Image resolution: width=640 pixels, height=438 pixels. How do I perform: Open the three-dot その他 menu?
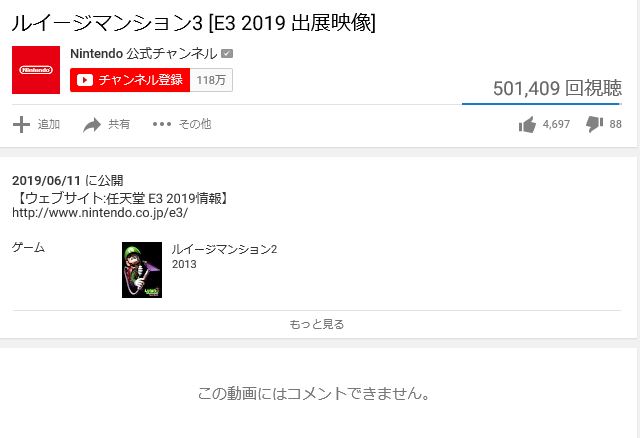pos(162,124)
